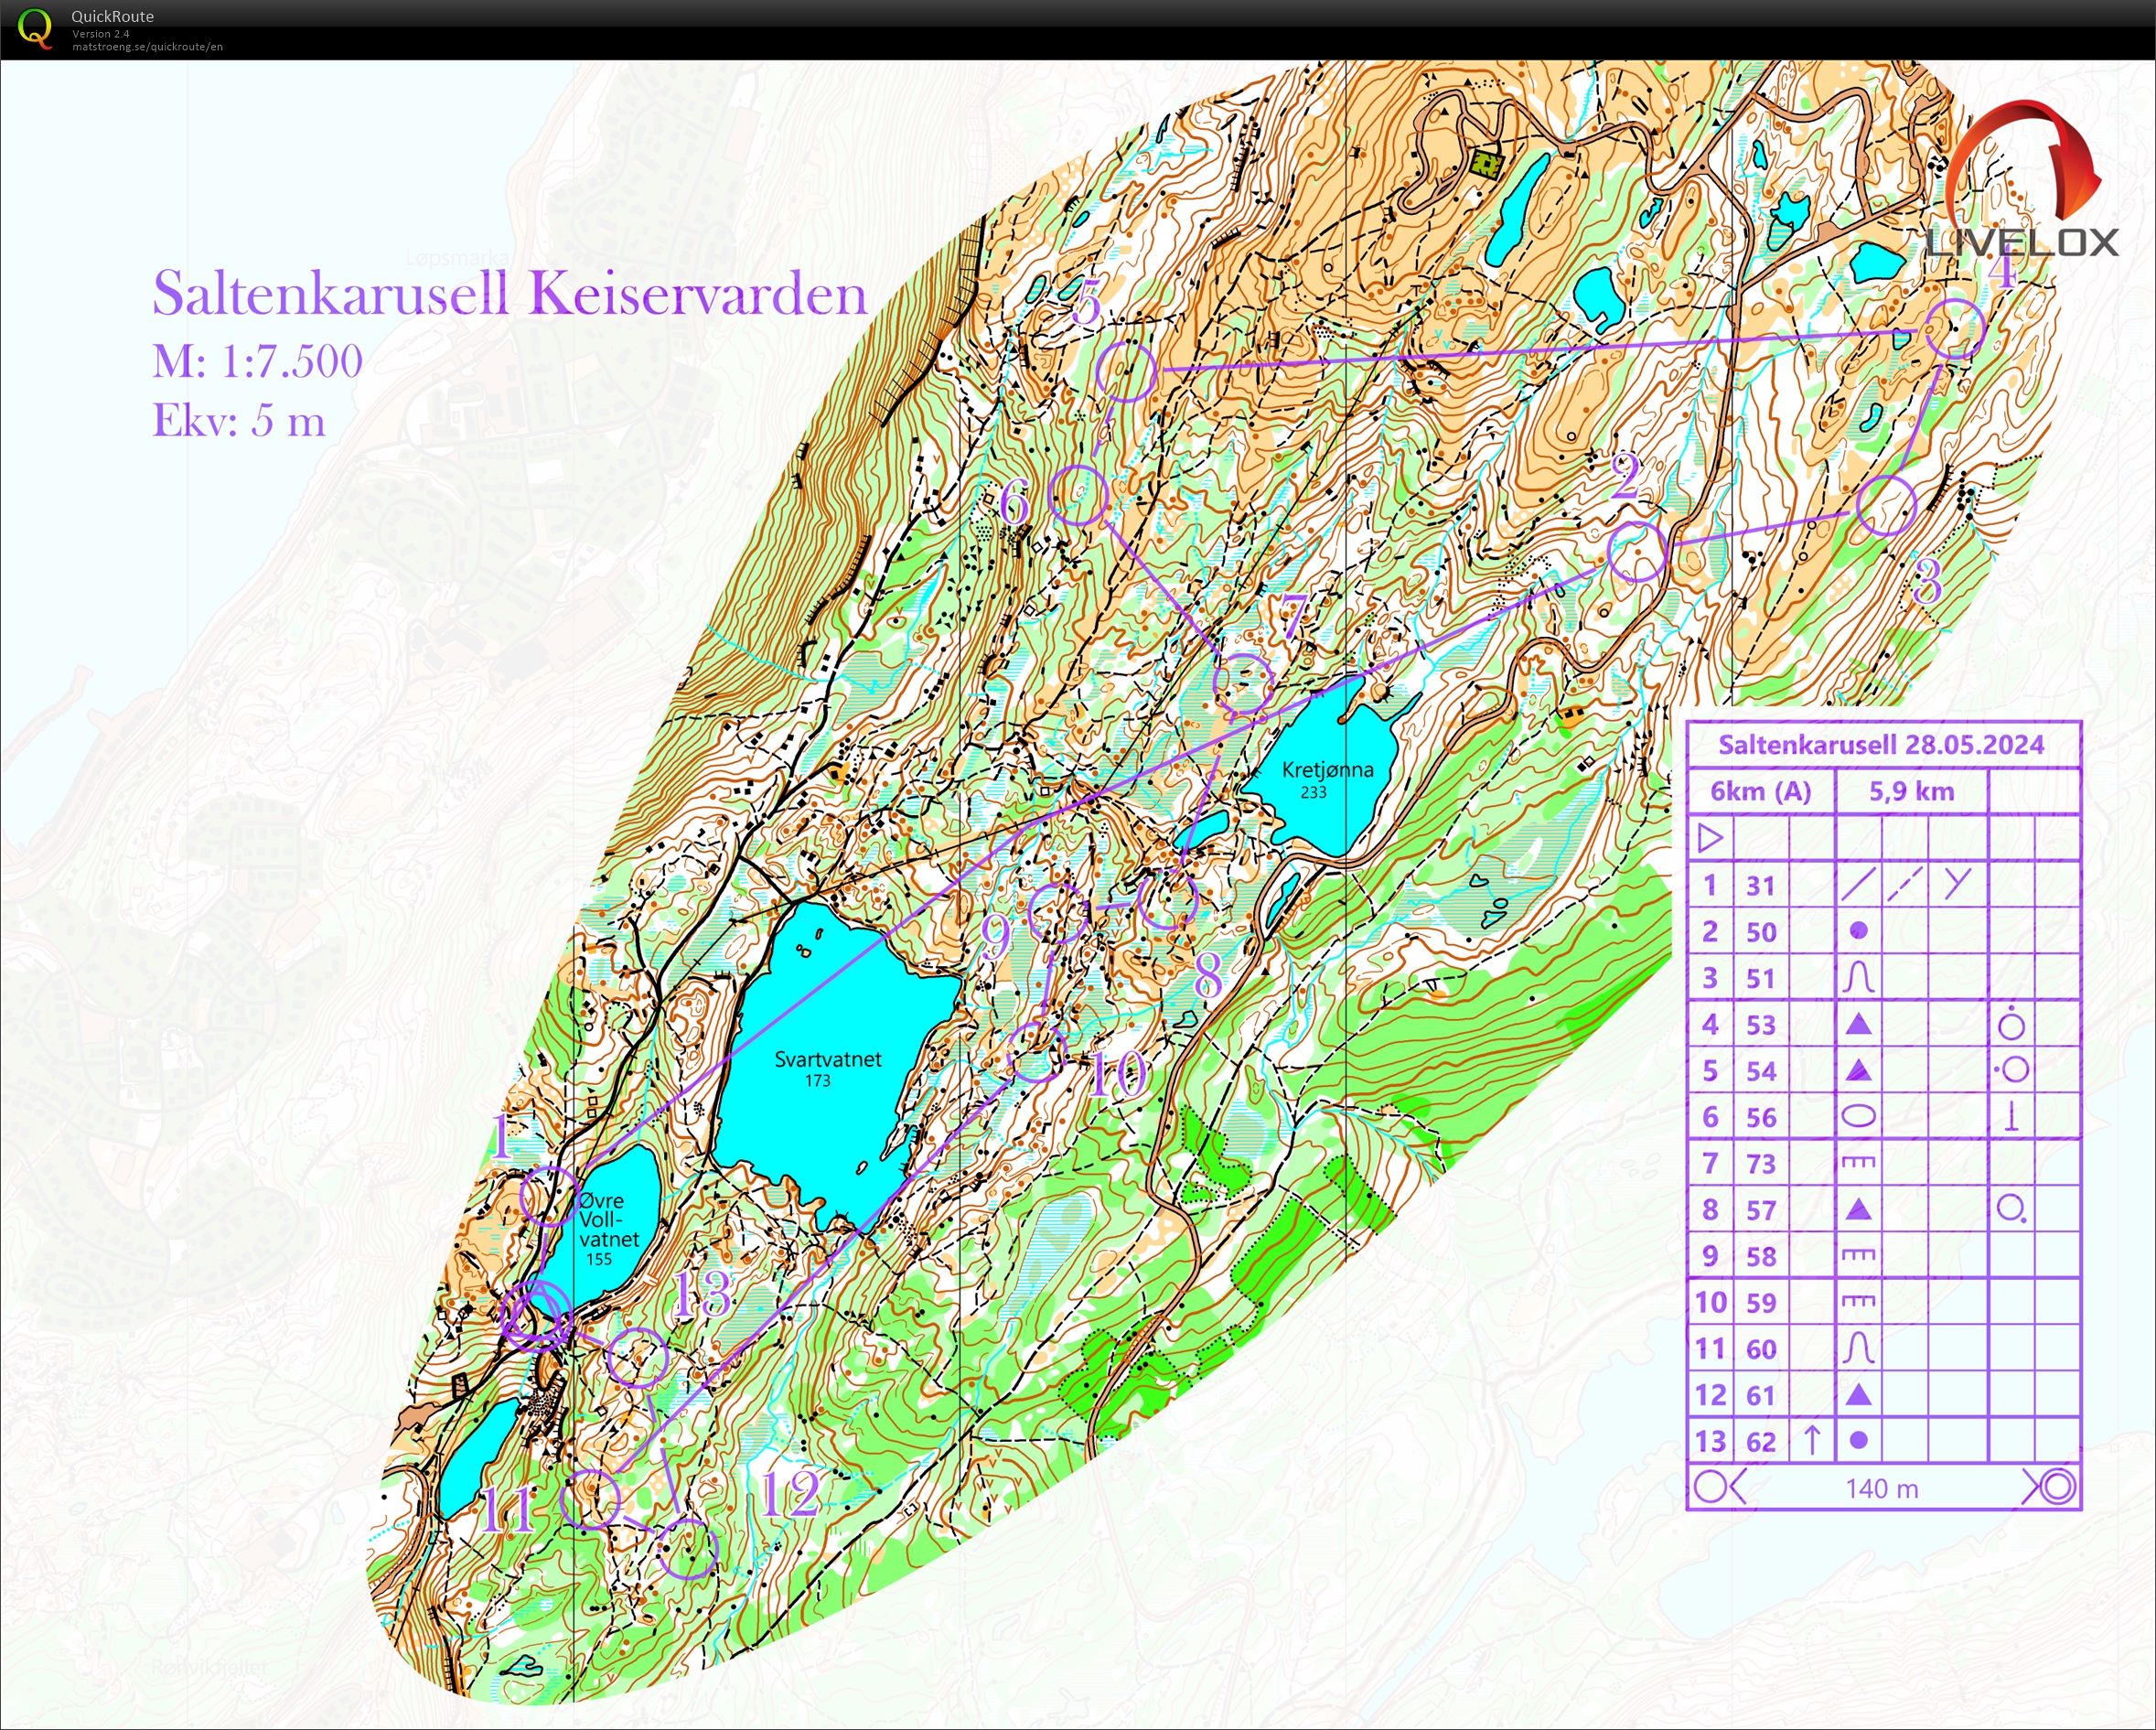The image size is (2156, 1730).
Task: Click the 'M: 1:7.500' scale text
Action: pos(257,361)
